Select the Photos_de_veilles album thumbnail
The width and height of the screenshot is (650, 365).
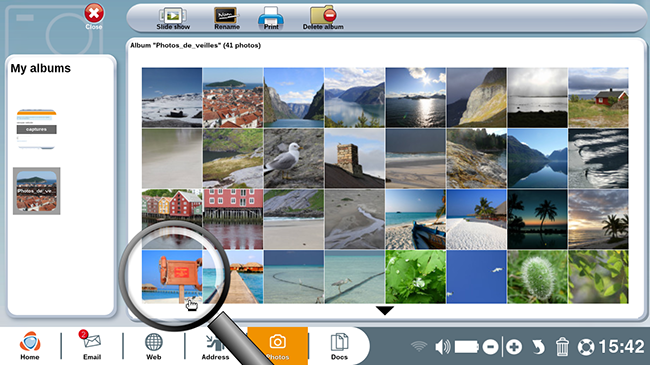[36, 191]
